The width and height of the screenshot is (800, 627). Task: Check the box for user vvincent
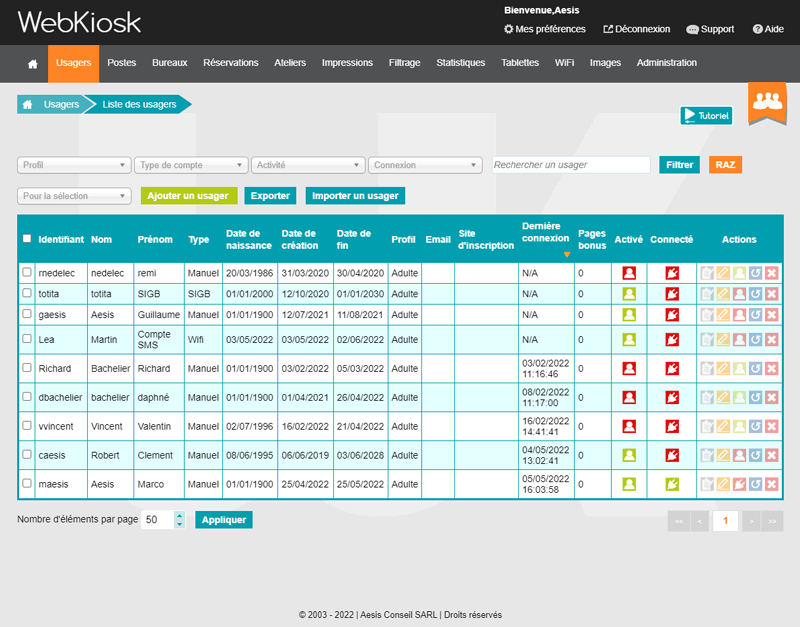(27, 426)
